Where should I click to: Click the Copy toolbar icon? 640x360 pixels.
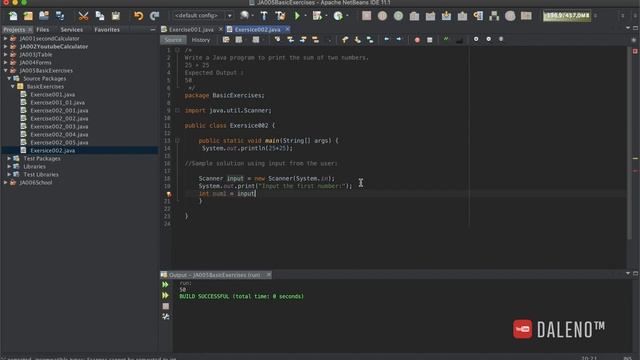(100, 16)
